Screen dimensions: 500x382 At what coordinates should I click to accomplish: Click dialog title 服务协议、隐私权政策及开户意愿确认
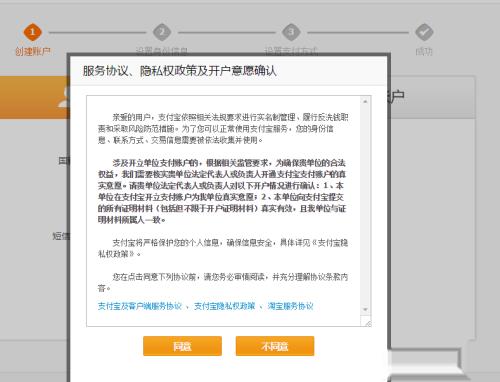[180, 71]
